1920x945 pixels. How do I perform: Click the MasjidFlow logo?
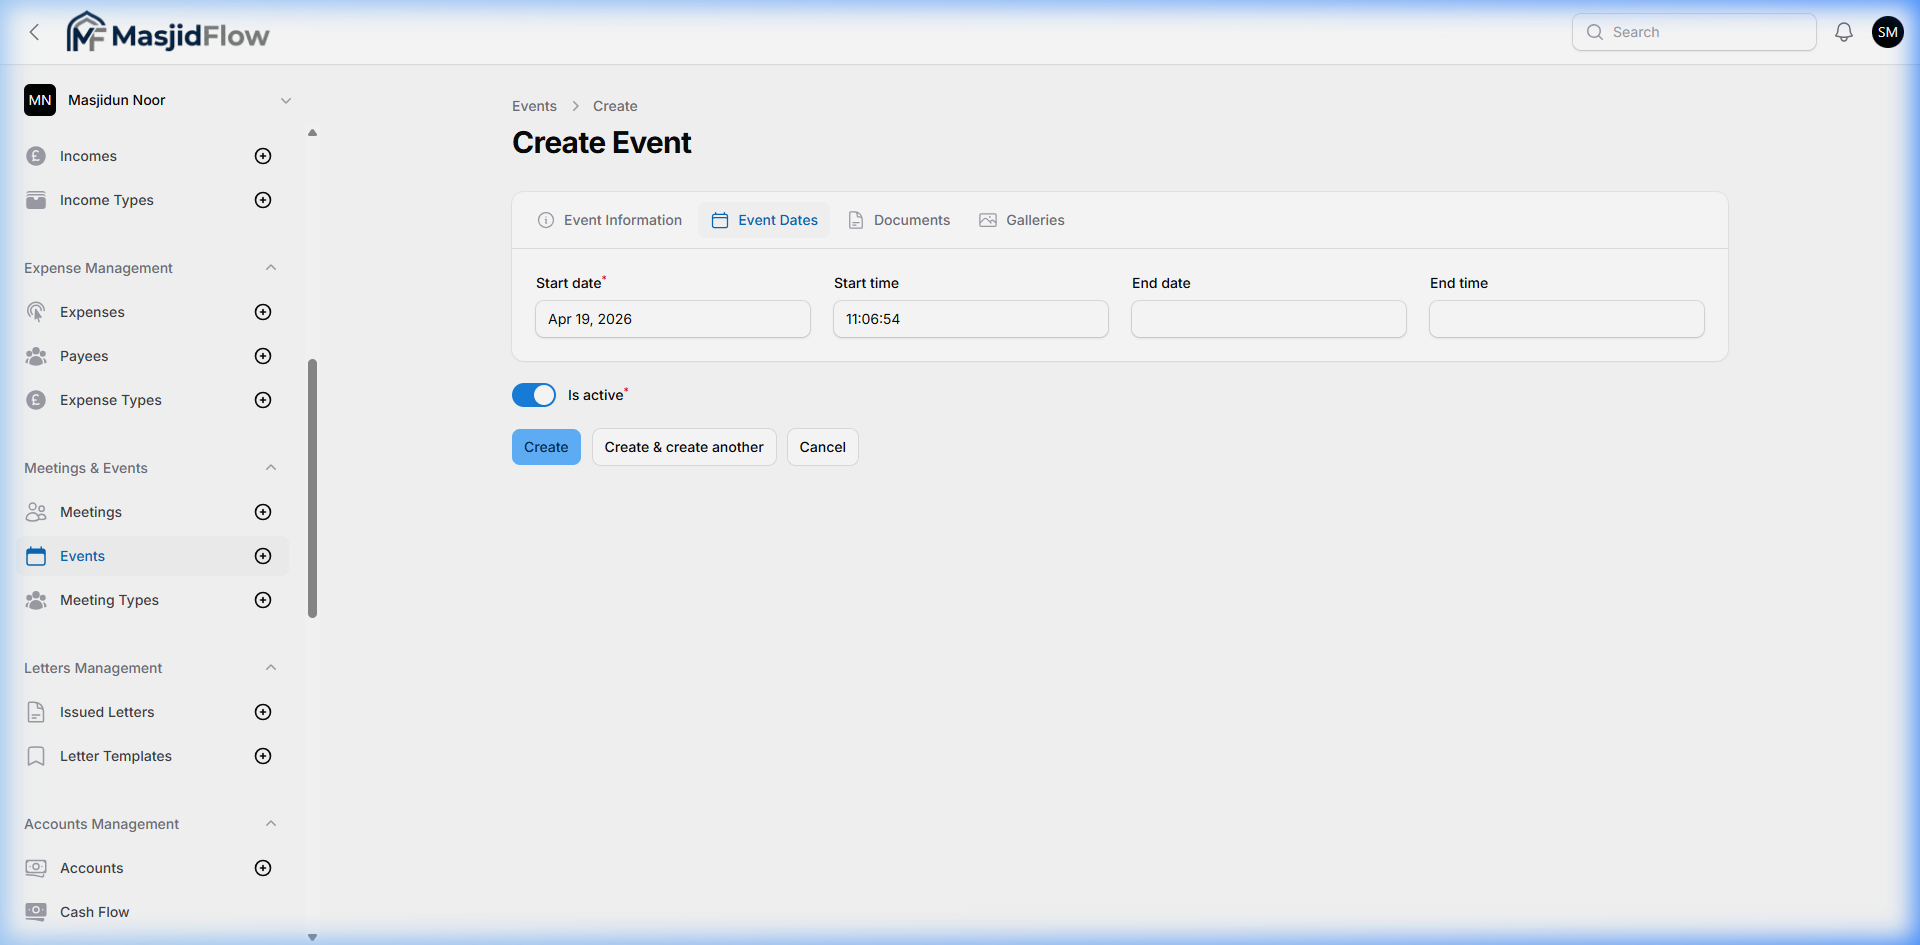pos(167,31)
